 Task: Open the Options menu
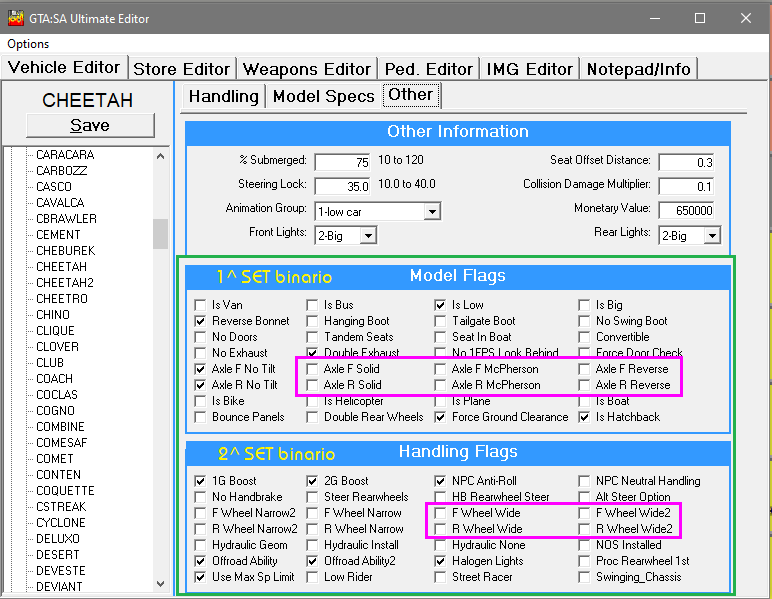[28, 44]
